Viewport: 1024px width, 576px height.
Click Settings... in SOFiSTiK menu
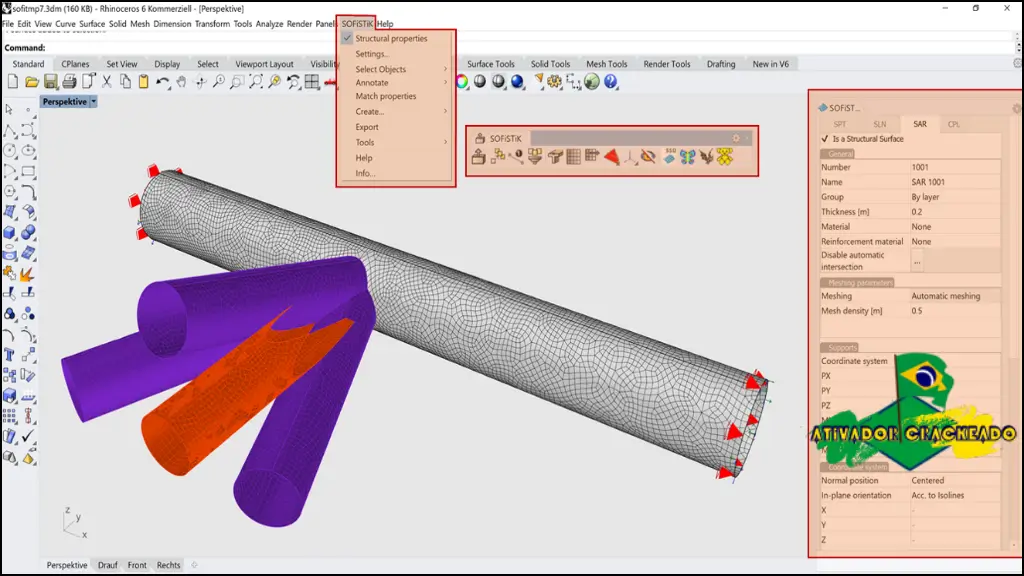372,54
